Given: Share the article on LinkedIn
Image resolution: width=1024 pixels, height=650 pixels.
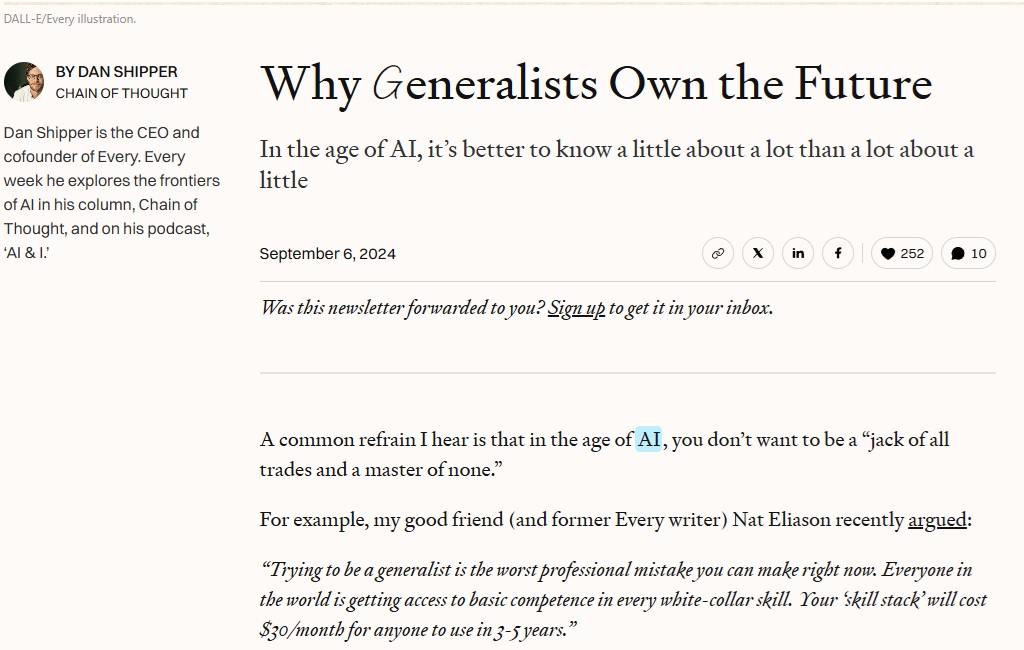Looking at the screenshot, I should (x=798, y=253).
